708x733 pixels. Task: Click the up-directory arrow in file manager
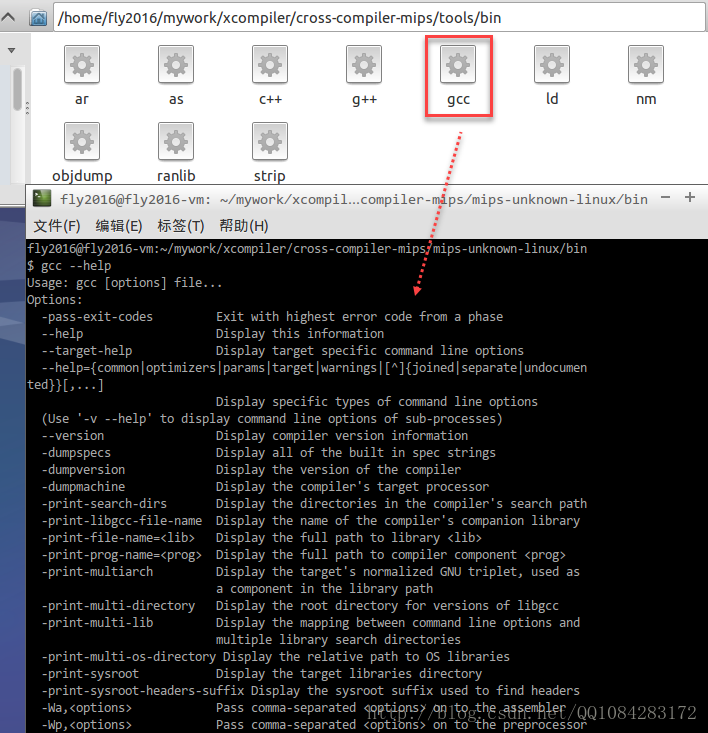click(8, 18)
